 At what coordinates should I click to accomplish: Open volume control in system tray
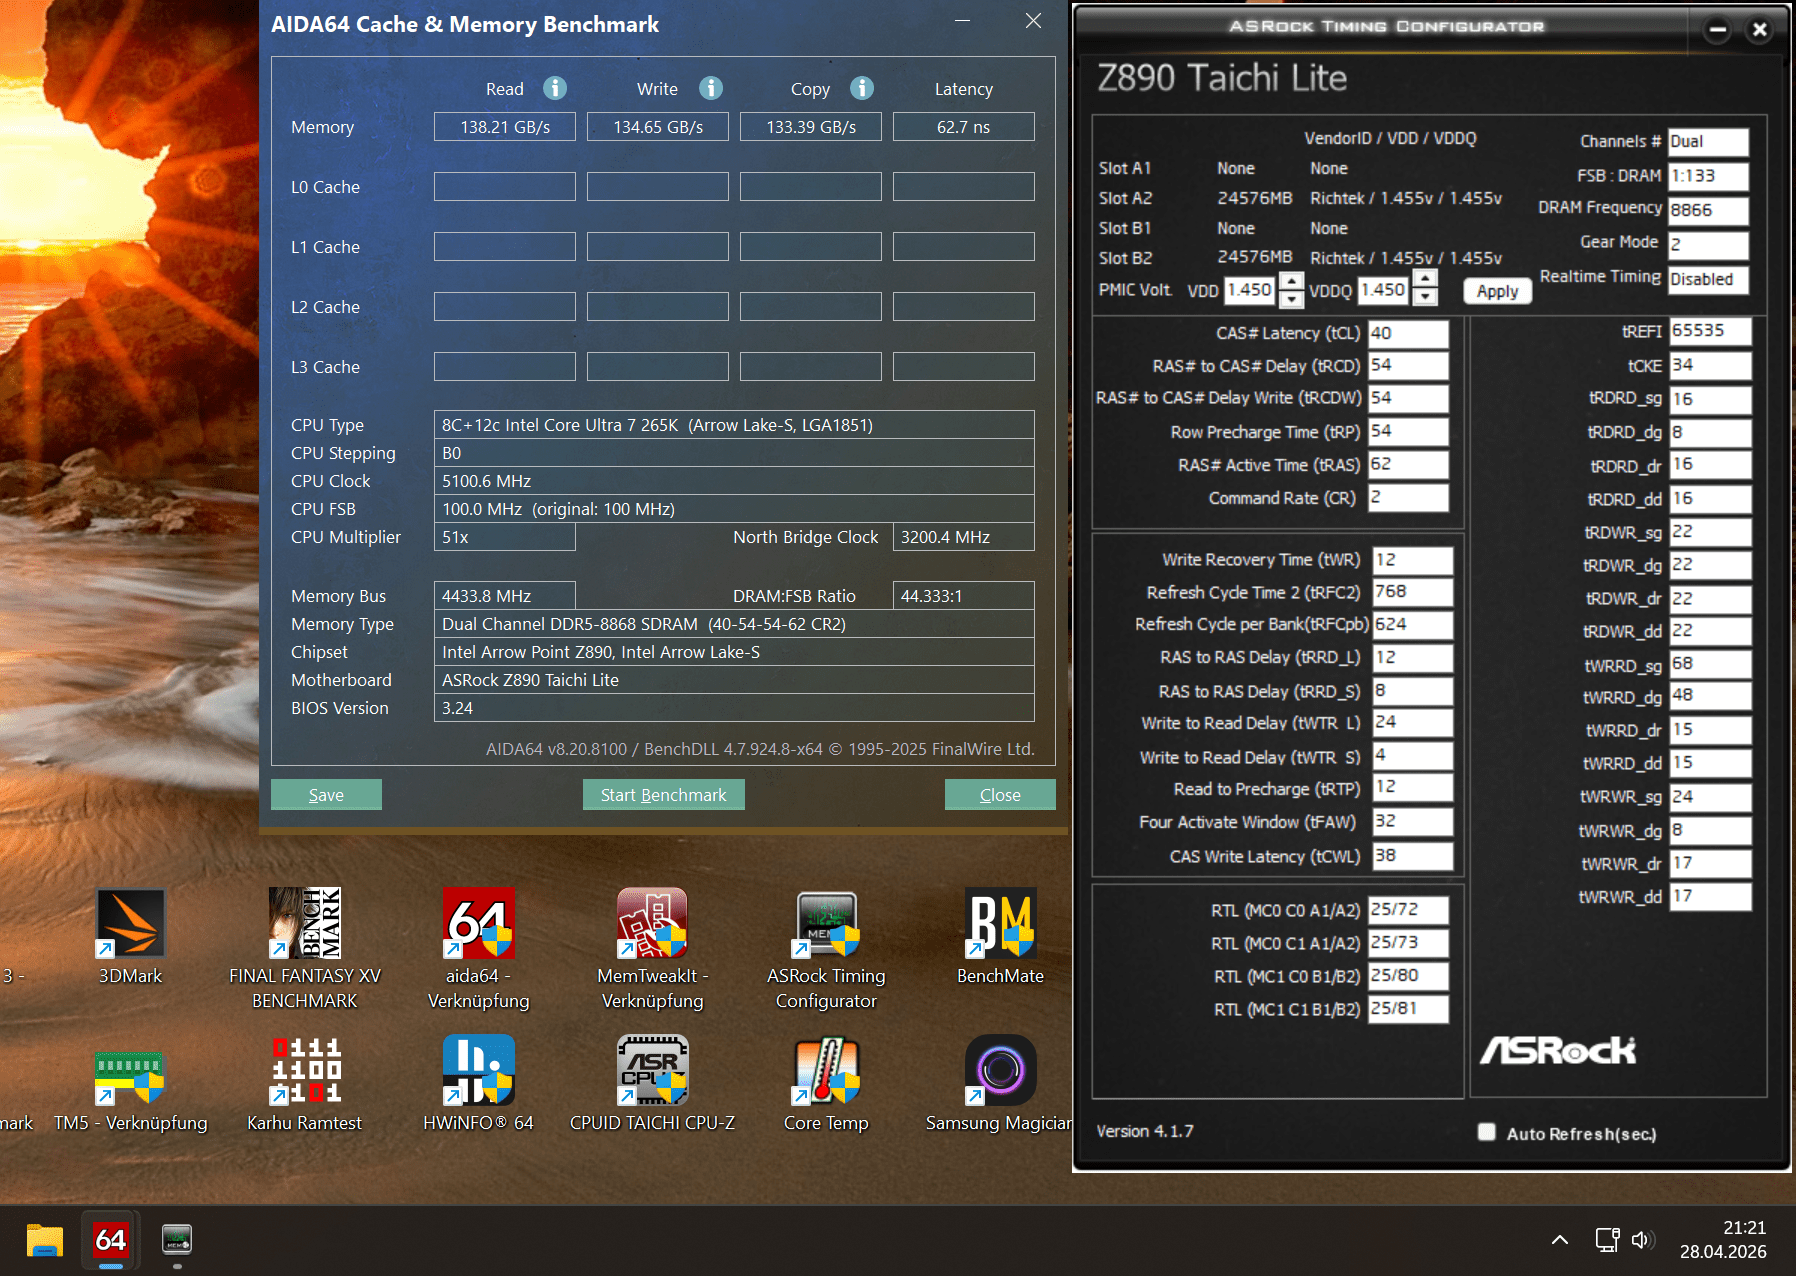[1642, 1240]
